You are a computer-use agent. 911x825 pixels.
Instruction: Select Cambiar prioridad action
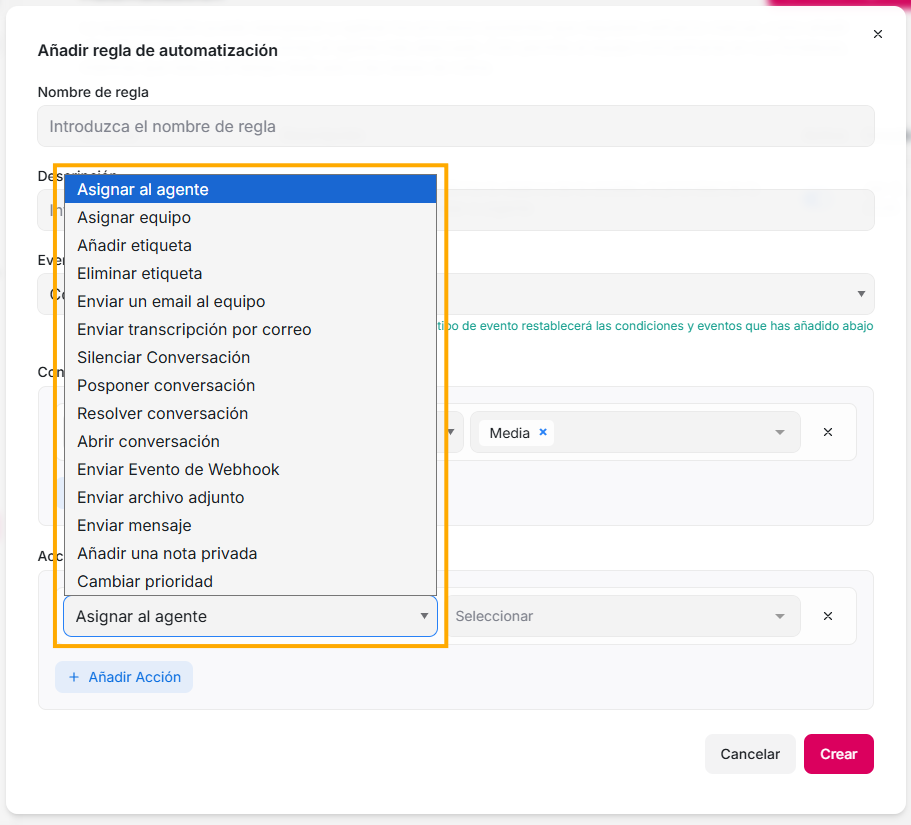tap(145, 581)
